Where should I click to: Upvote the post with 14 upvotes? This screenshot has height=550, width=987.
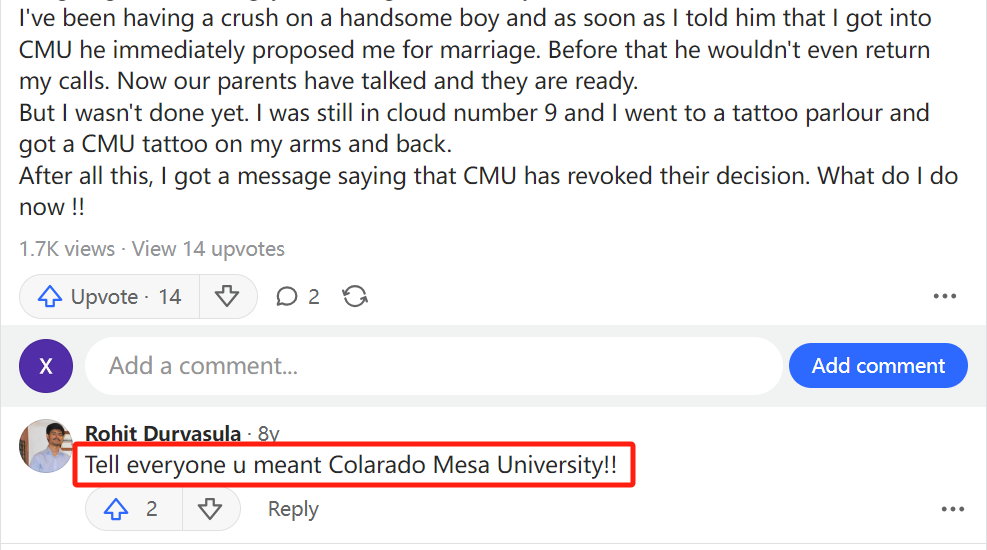click(110, 296)
